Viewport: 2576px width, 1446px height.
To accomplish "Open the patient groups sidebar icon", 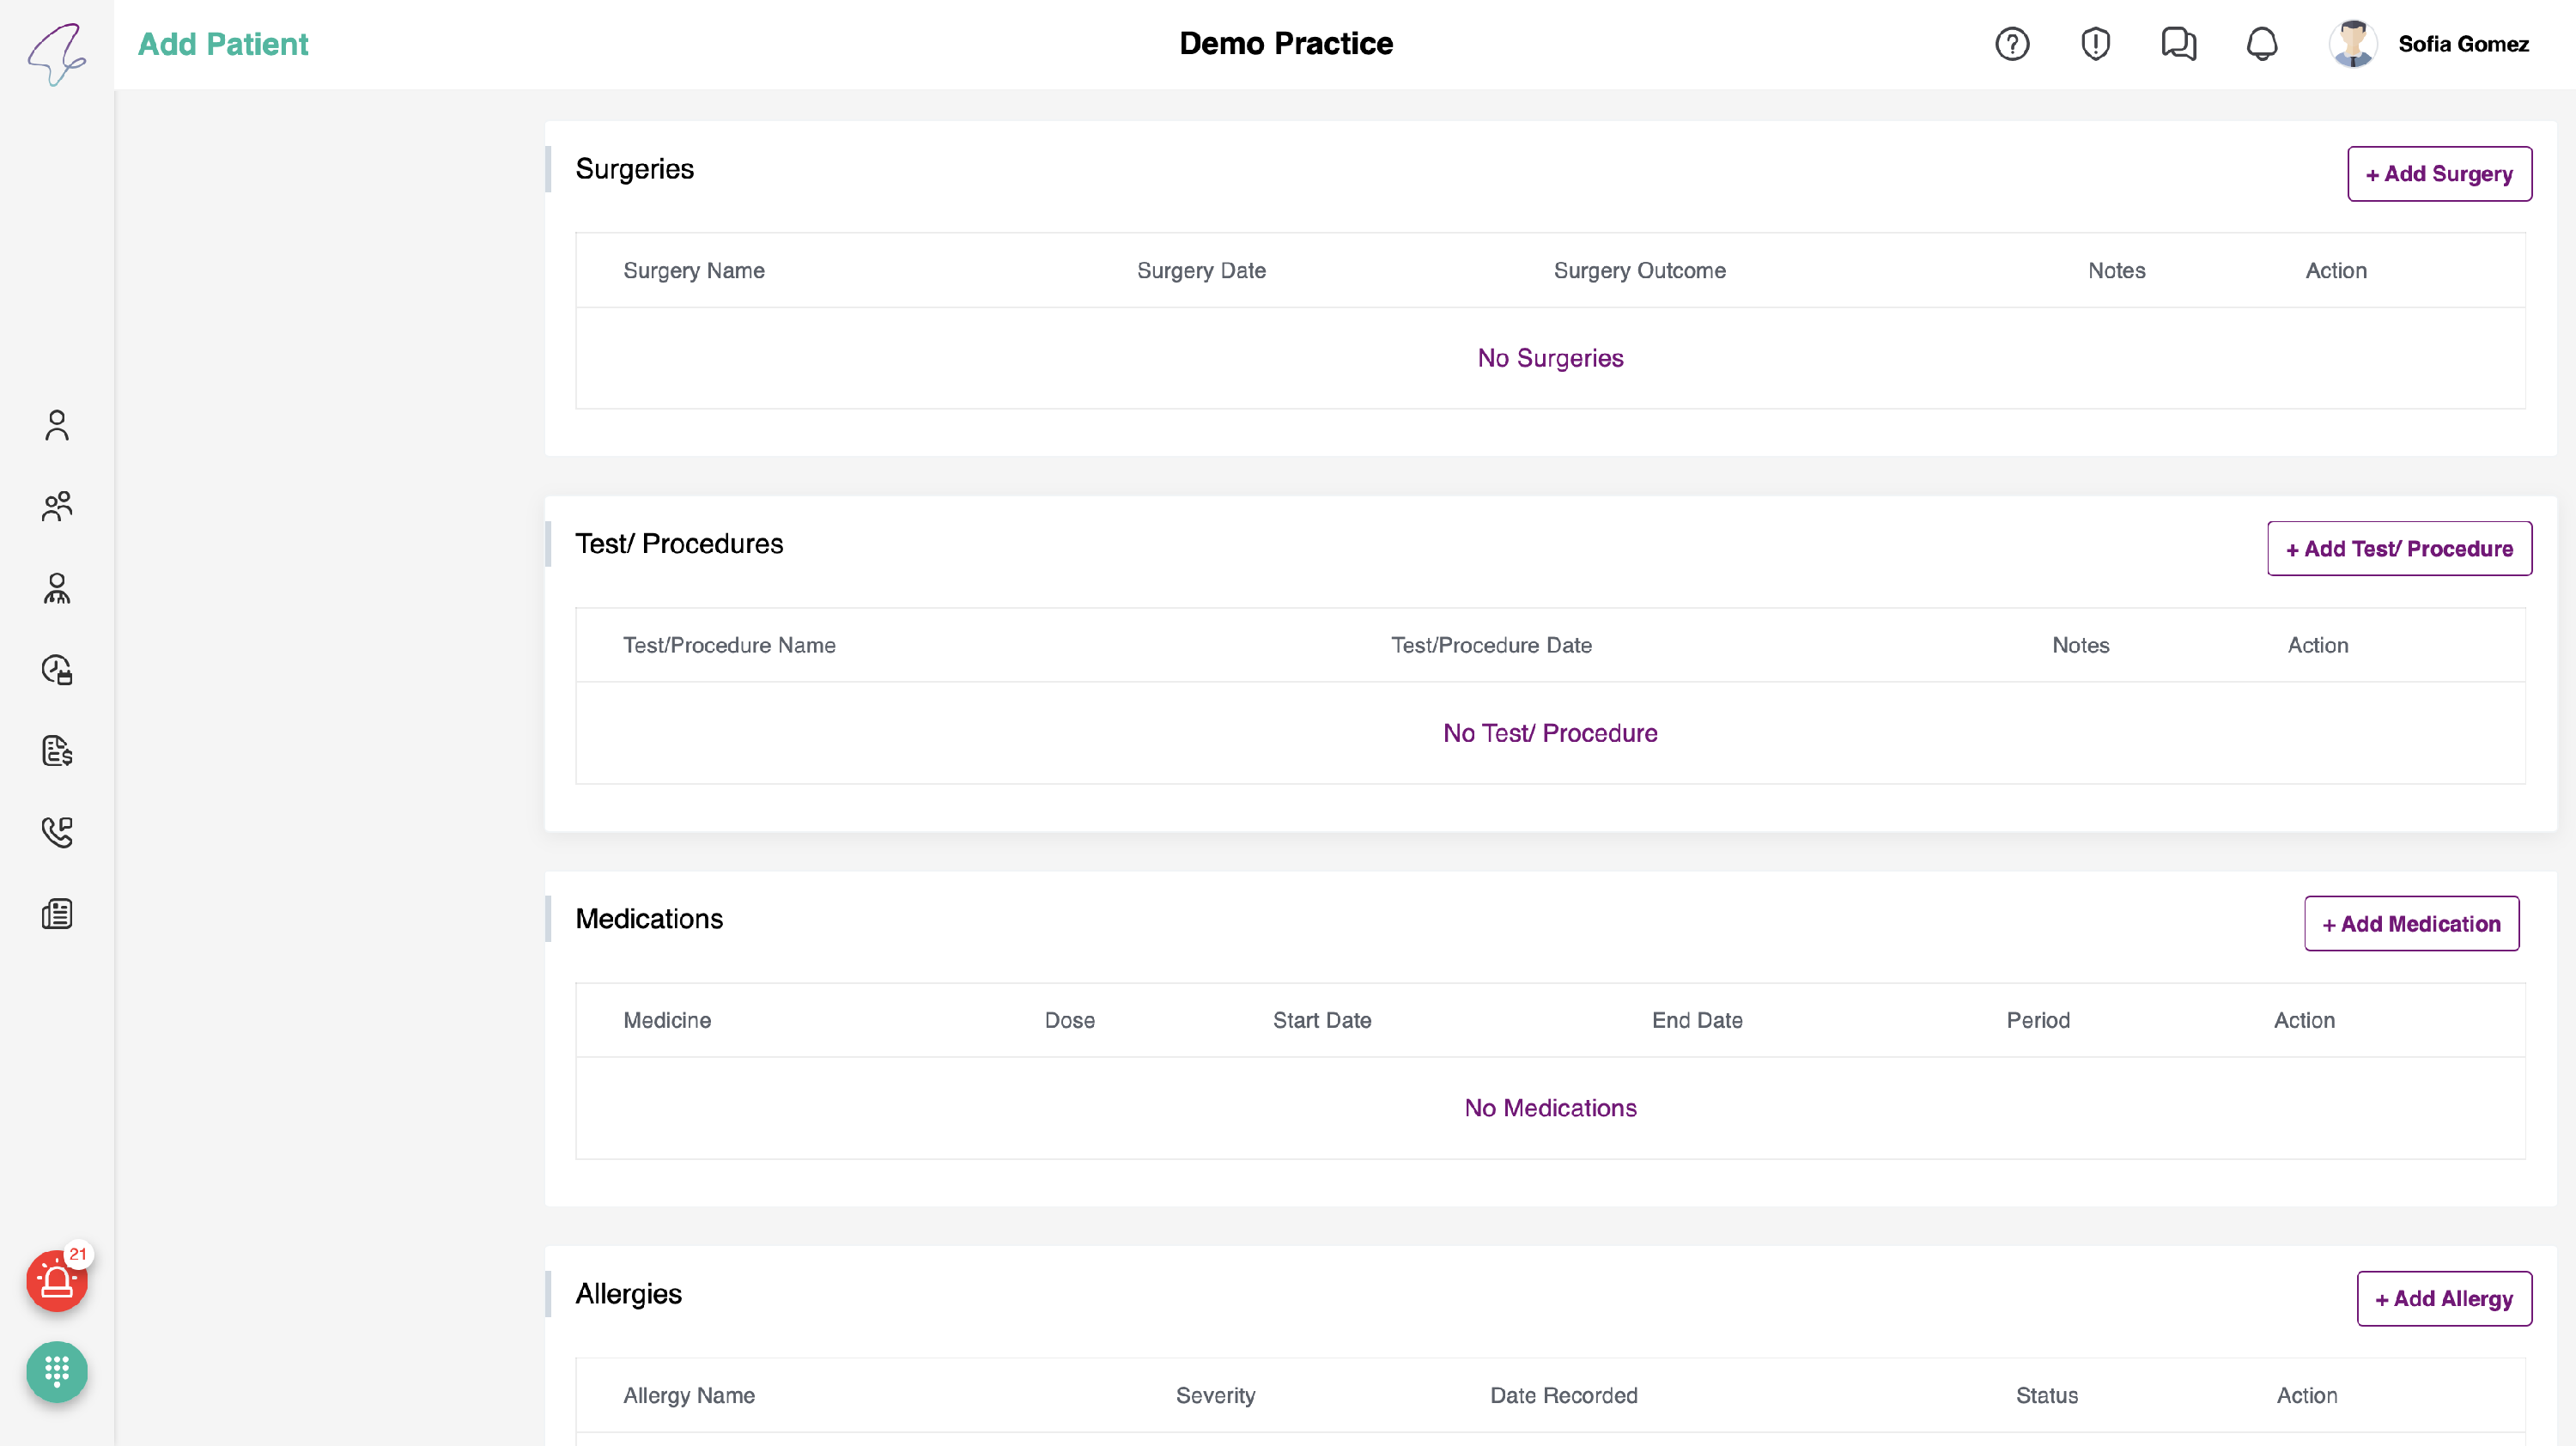I will 57,506.
